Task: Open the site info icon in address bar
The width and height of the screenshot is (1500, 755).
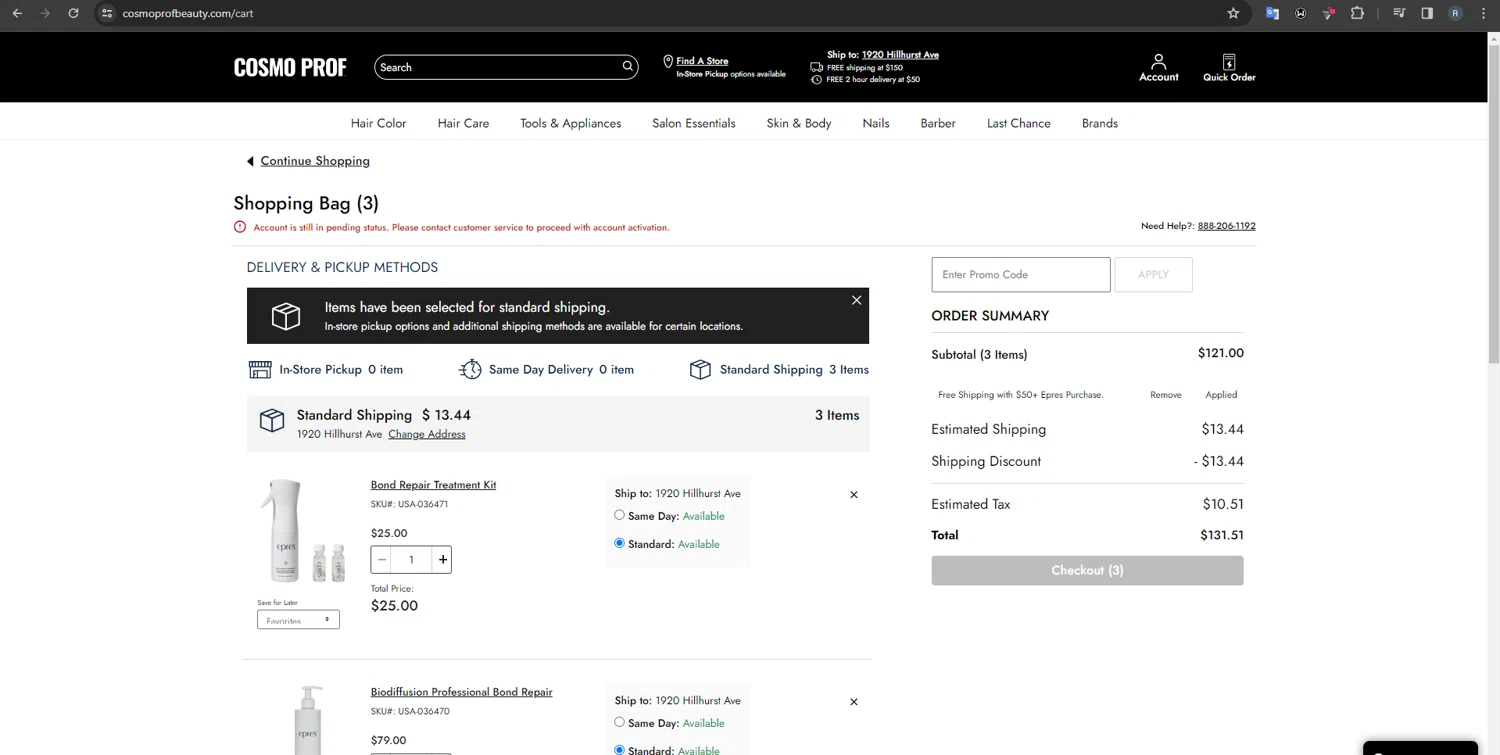Action: 107,13
